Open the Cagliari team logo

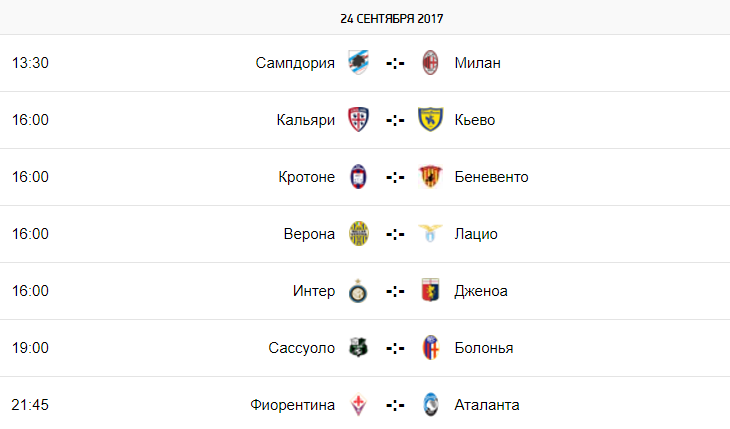[358, 120]
